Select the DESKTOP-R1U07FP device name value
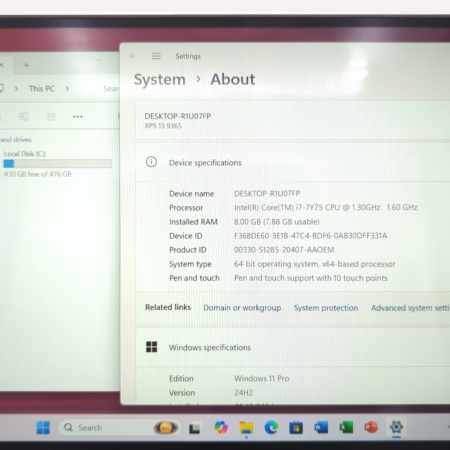This screenshot has width=450, height=450. pyautogui.click(x=267, y=194)
